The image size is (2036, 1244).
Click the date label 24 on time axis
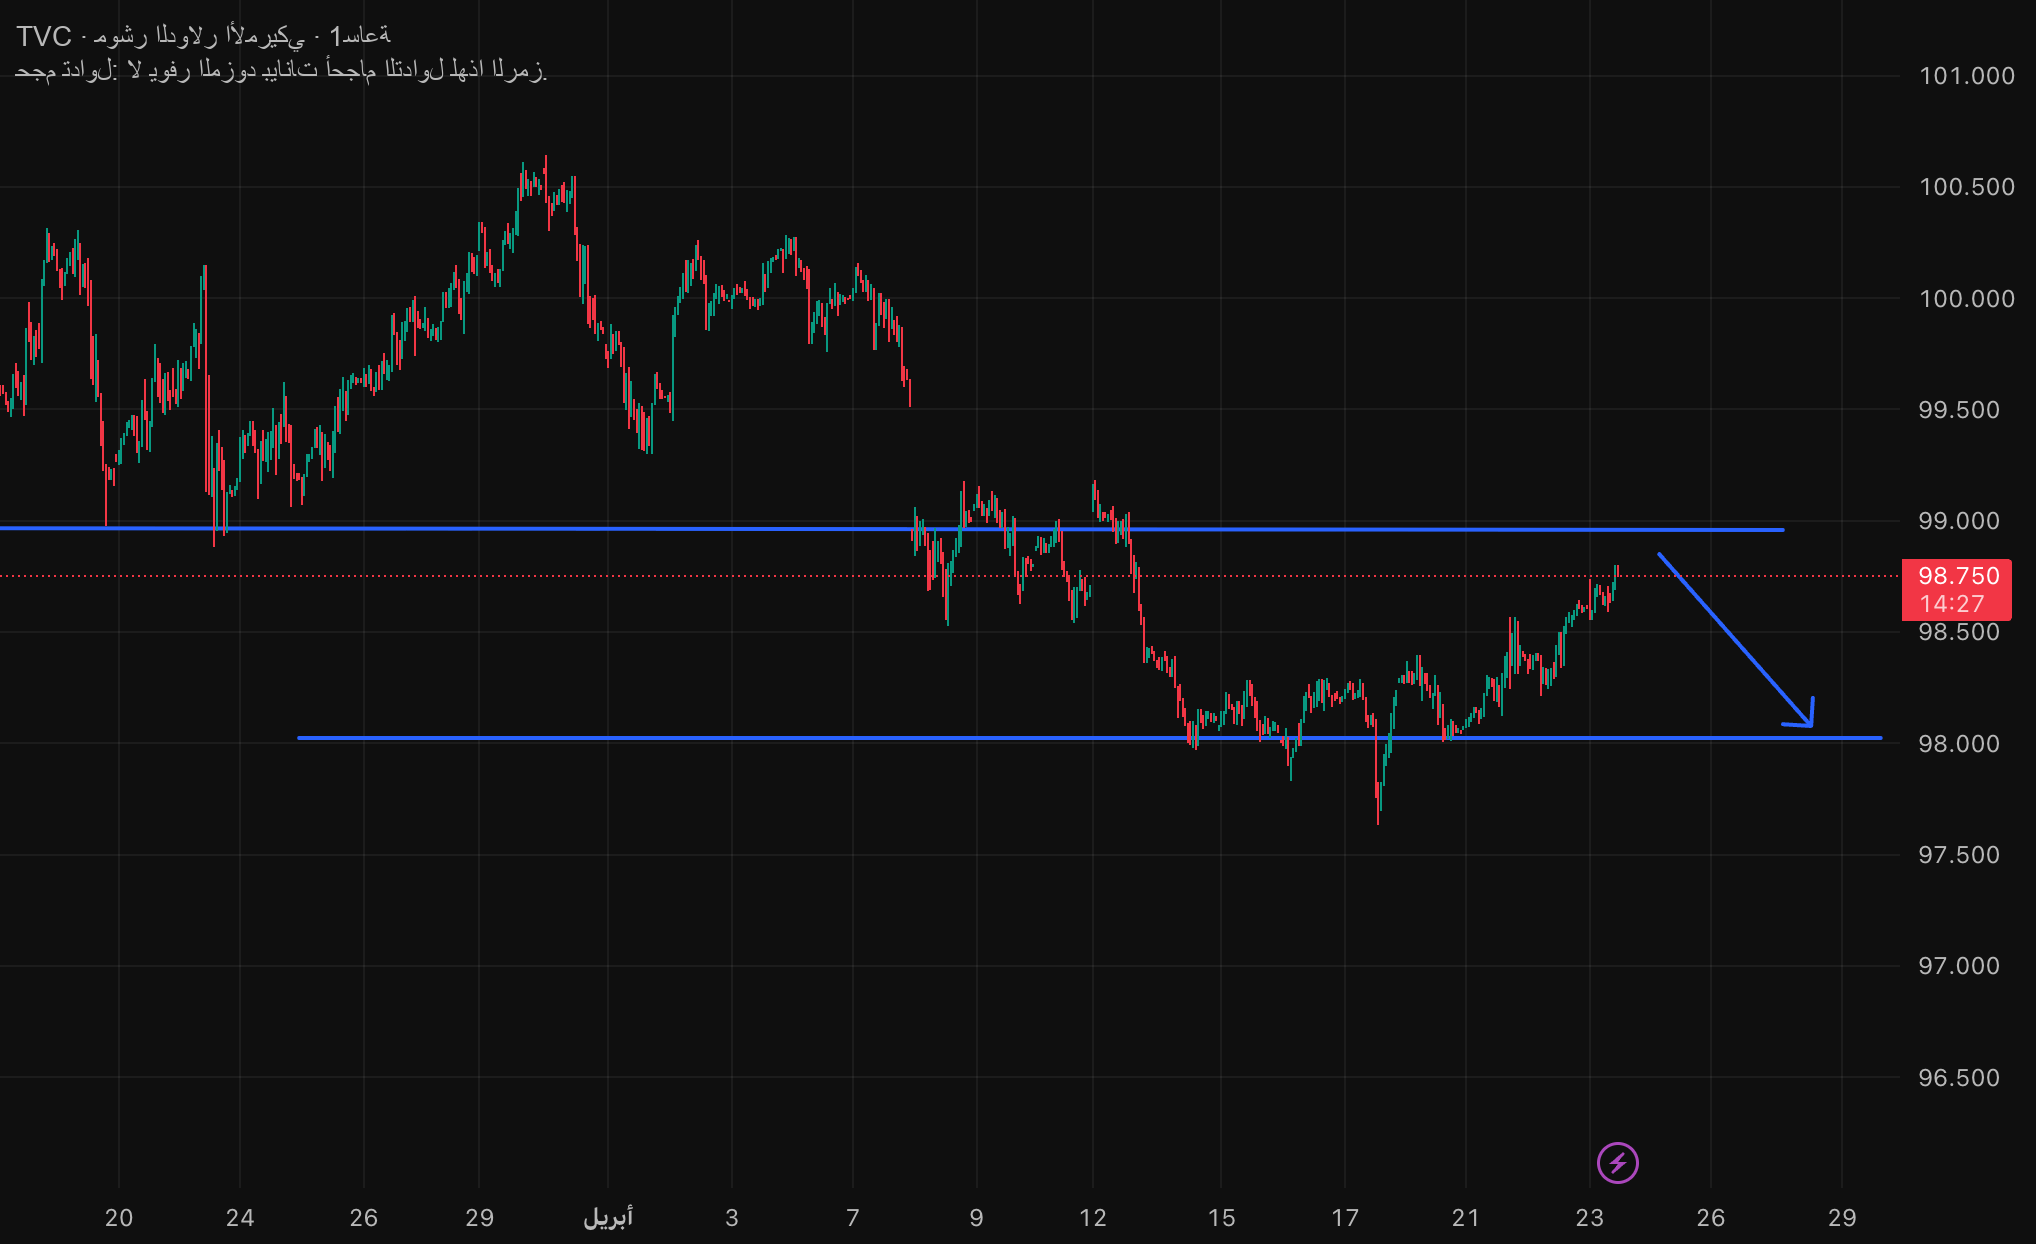pyautogui.click(x=240, y=1217)
